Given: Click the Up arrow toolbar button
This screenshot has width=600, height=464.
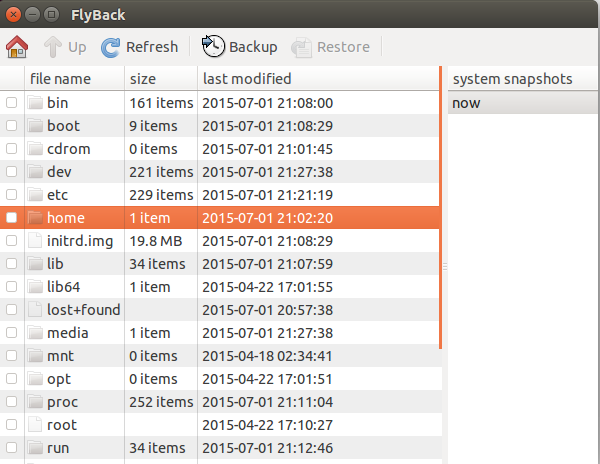Looking at the screenshot, I should point(65,47).
